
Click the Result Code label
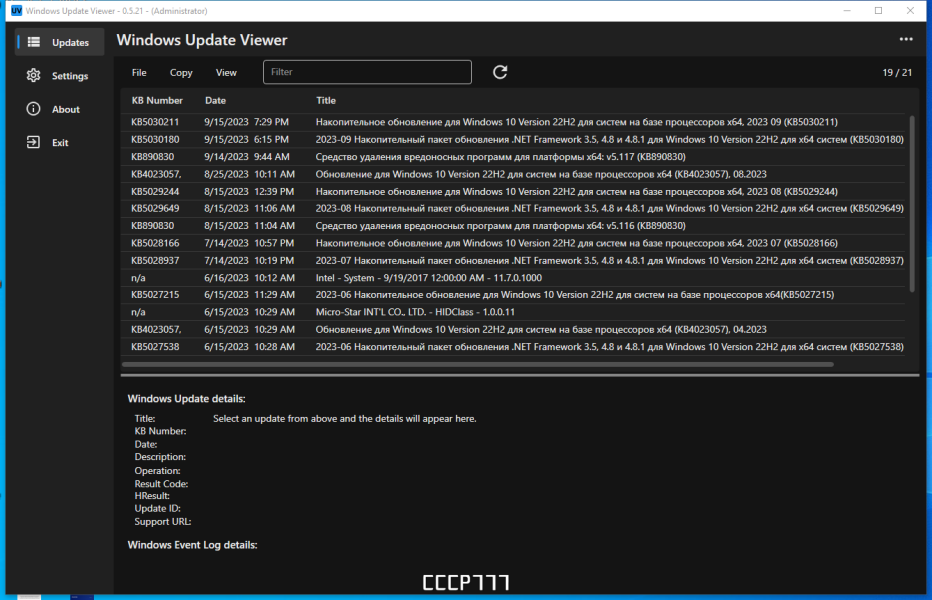[x=161, y=483]
